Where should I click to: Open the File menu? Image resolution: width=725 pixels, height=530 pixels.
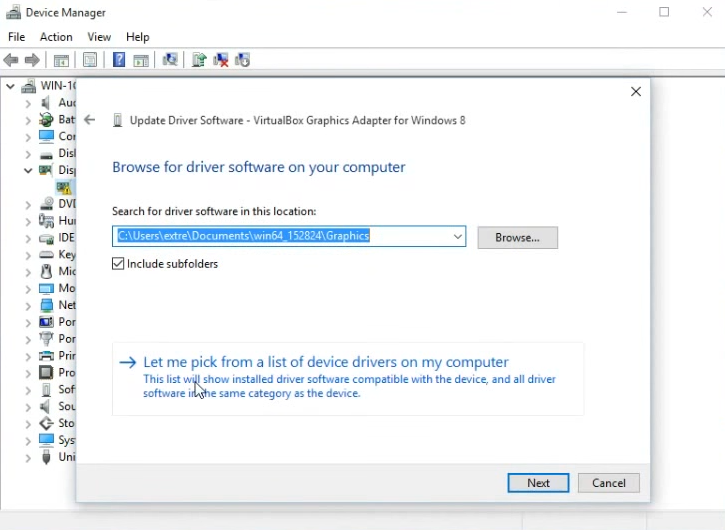[17, 37]
